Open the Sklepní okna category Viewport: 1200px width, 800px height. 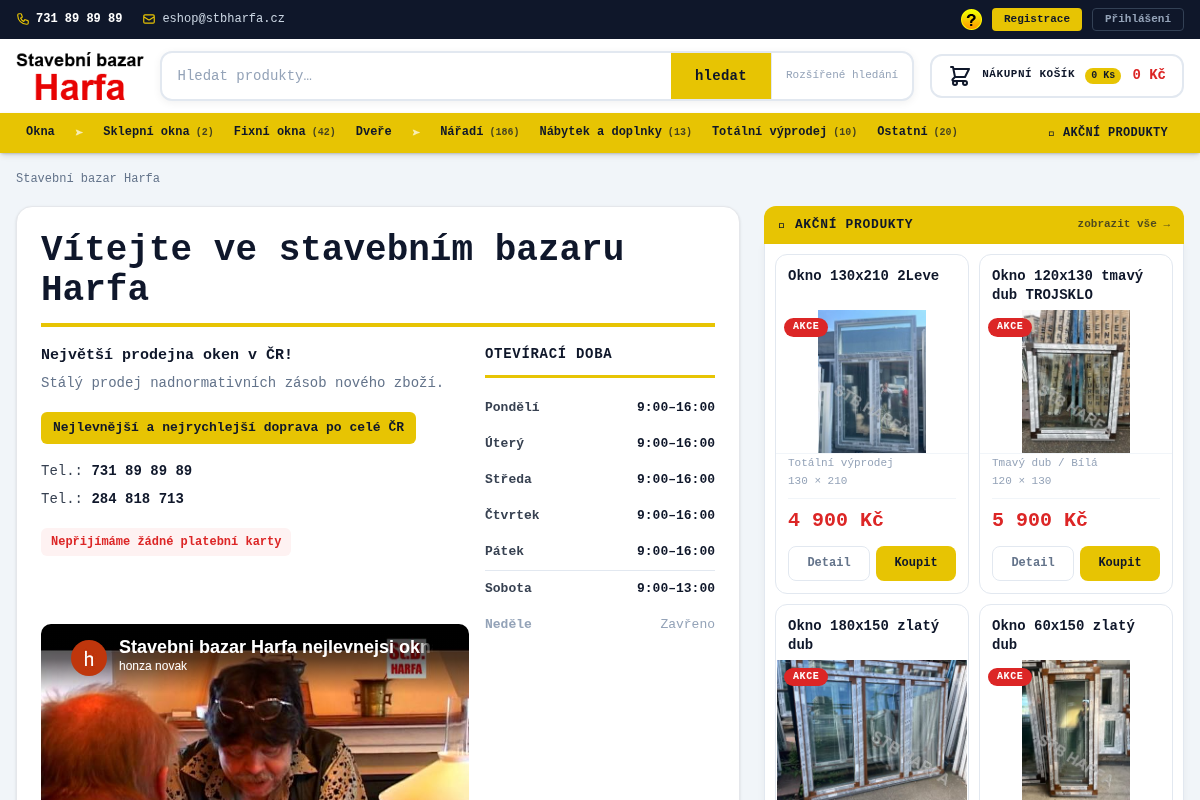(x=158, y=132)
